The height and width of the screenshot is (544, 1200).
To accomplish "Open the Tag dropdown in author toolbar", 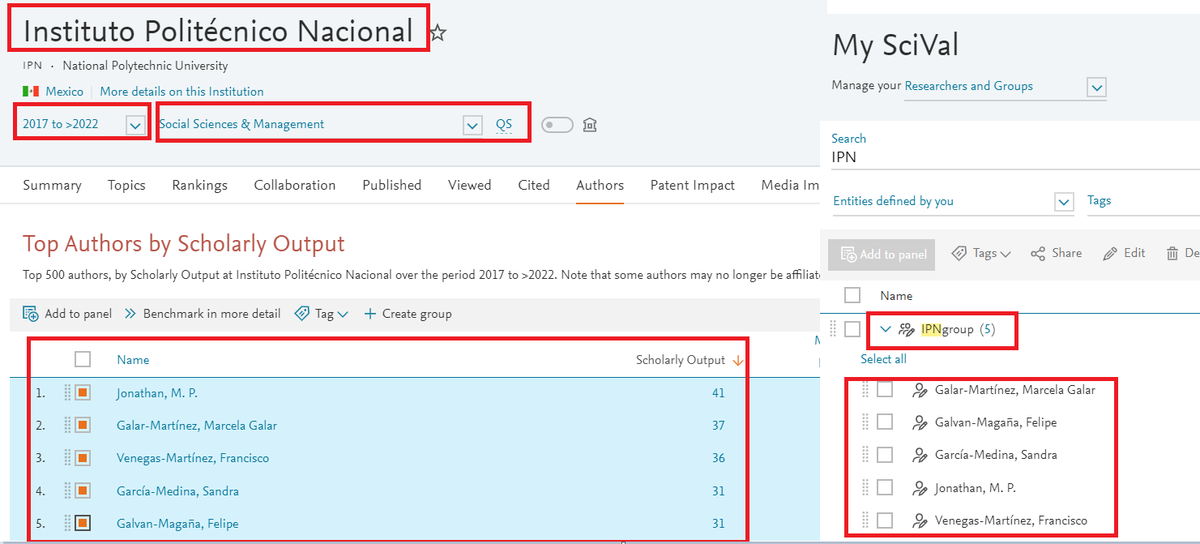I will [343, 314].
